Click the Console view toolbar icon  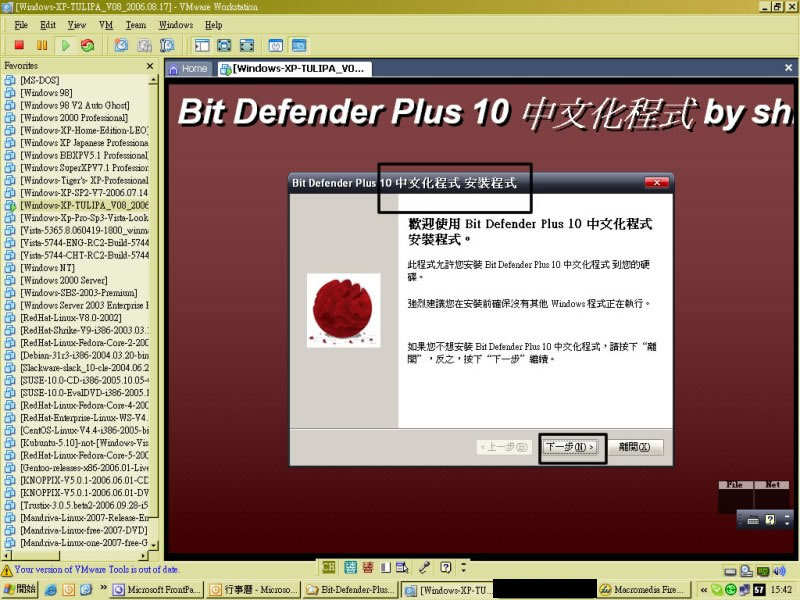pos(299,45)
